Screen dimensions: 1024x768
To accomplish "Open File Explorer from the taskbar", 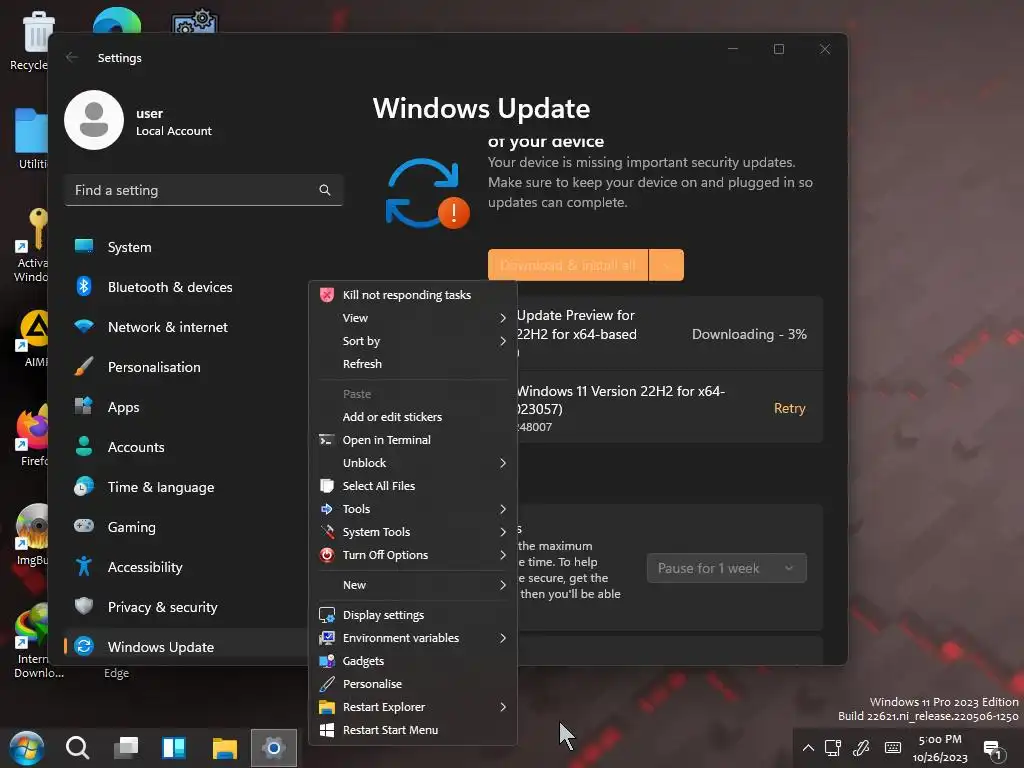I will click(x=225, y=748).
